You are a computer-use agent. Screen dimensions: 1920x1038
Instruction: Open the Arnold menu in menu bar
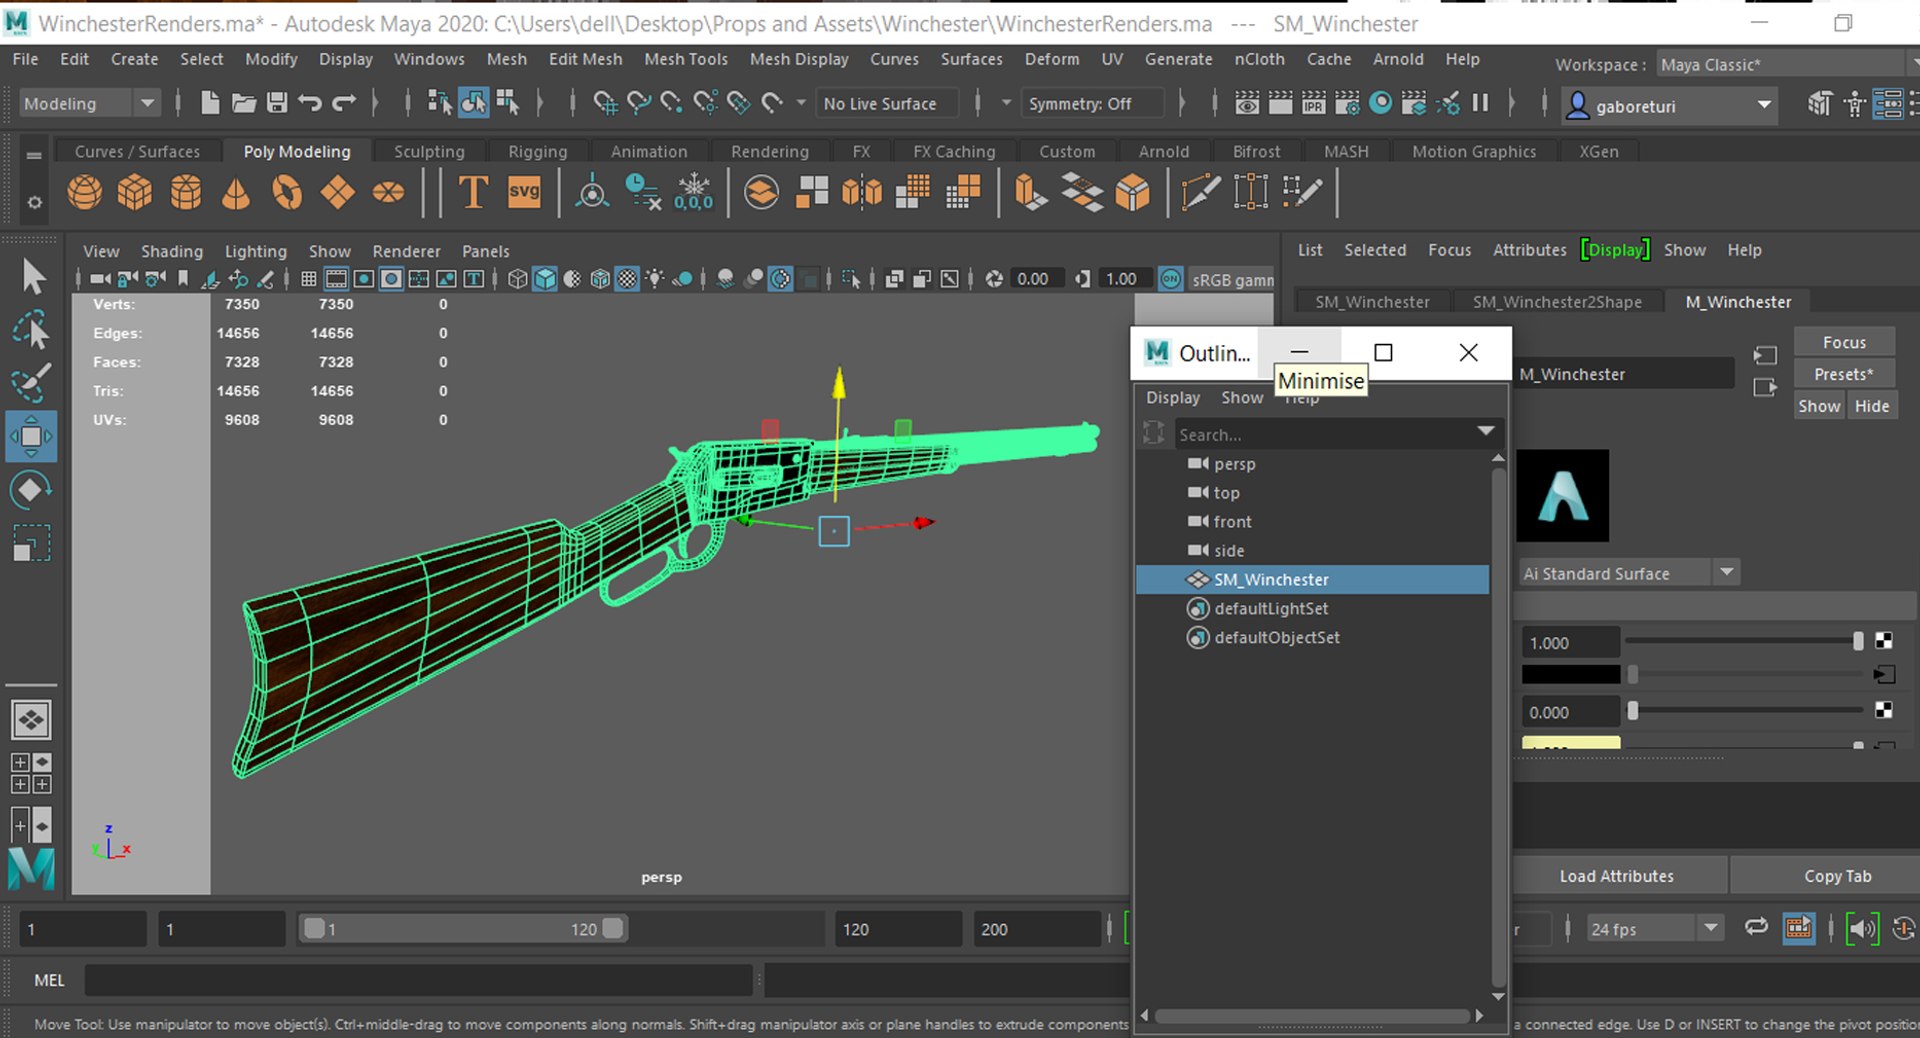1398,59
